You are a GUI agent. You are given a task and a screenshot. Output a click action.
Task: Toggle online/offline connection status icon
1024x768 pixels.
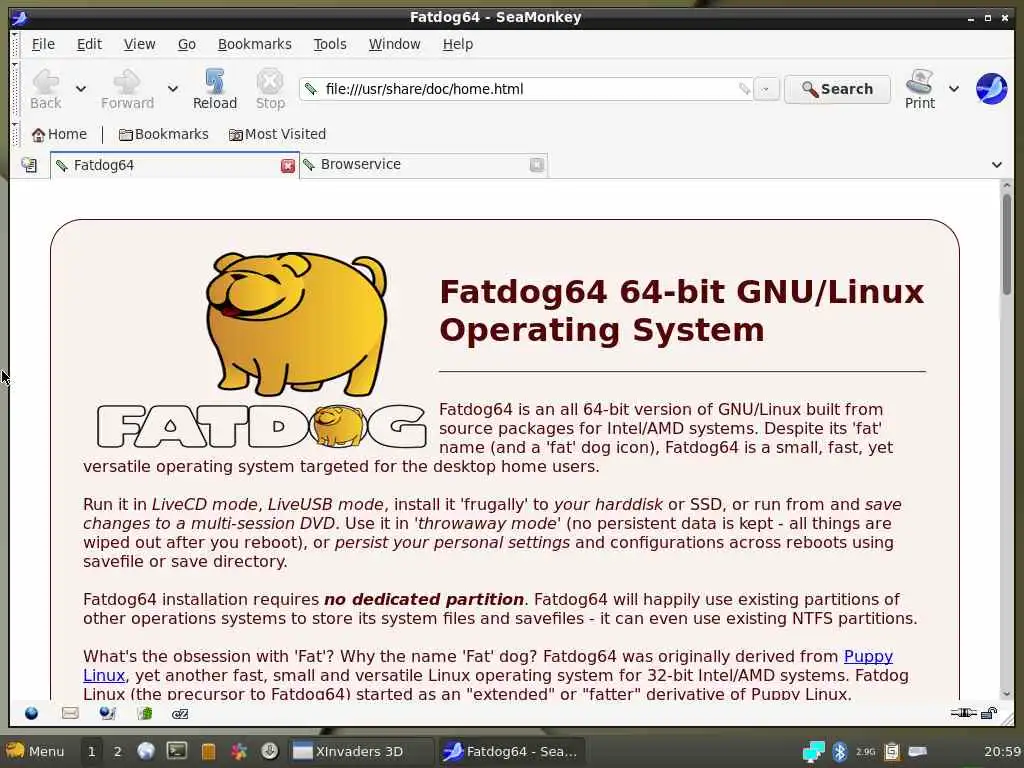pyautogui.click(x=963, y=713)
